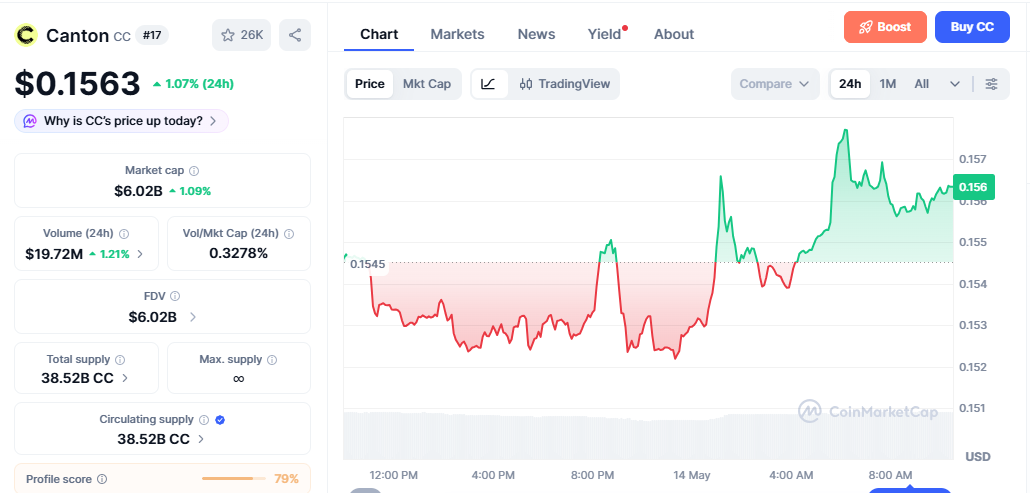Expand the Total supply details chevron

(x=125, y=378)
